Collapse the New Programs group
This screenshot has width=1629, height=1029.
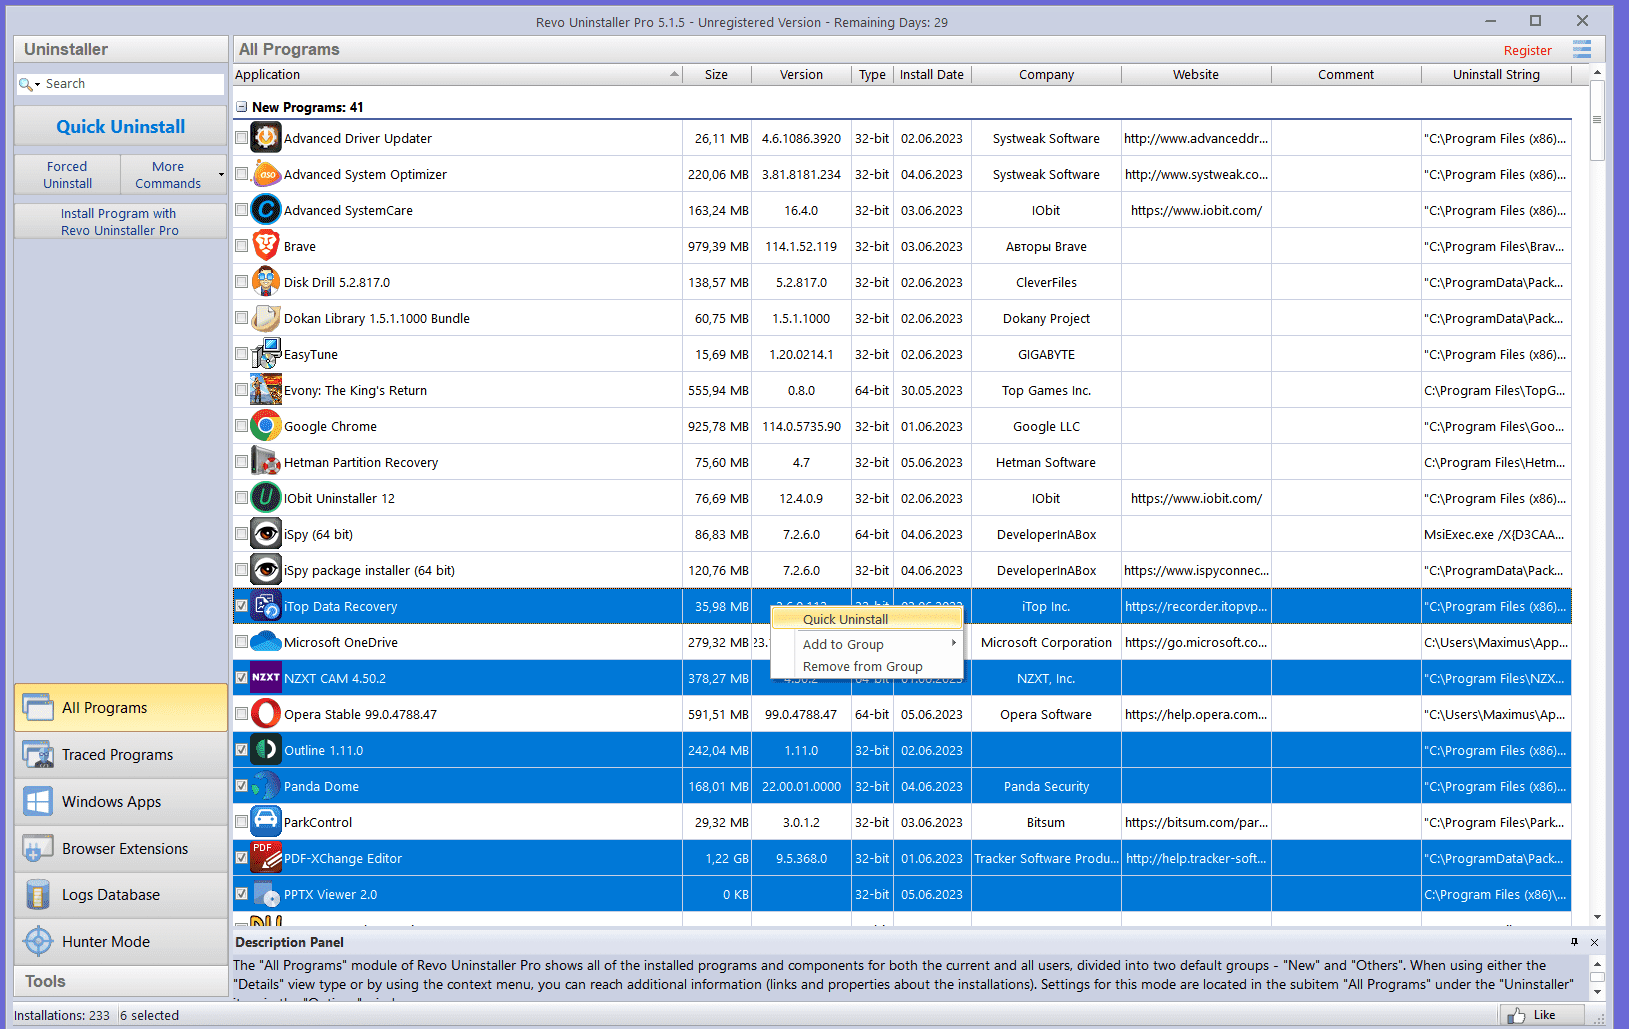[x=241, y=107]
